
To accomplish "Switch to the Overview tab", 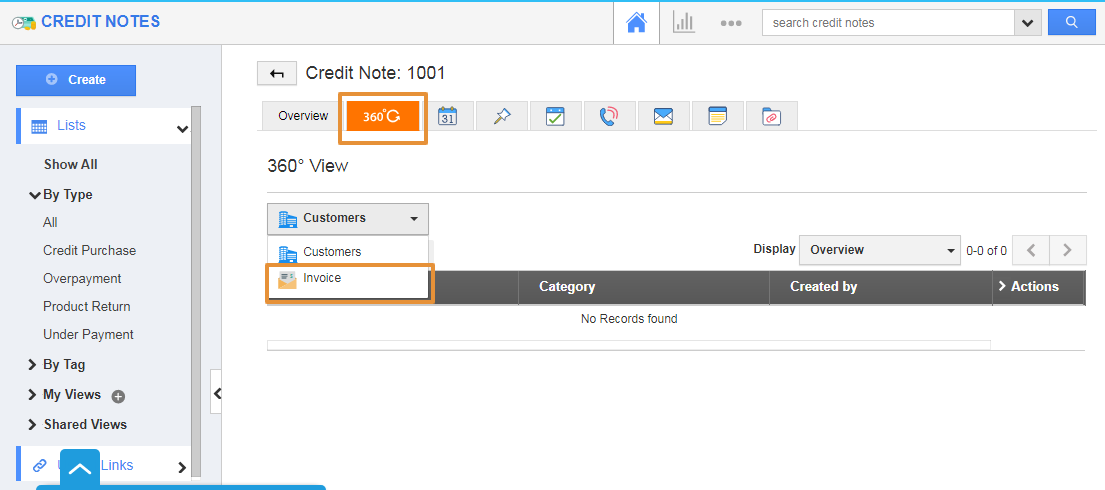I will (x=303, y=116).
